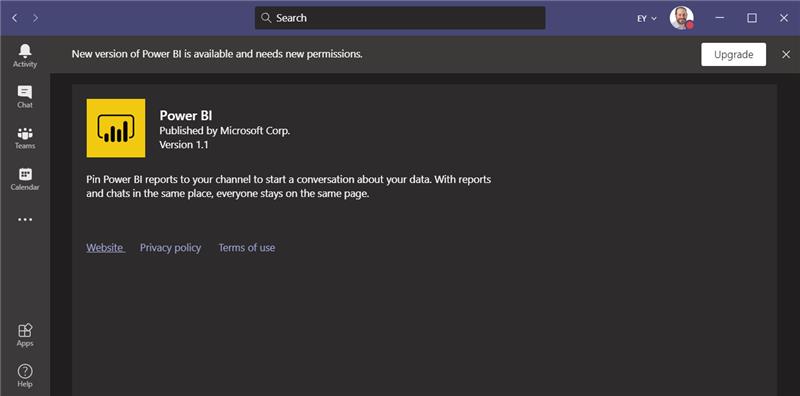
Task: Click the yellow Power BI logo
Action: pyautogui.click(x=116, y=128)
